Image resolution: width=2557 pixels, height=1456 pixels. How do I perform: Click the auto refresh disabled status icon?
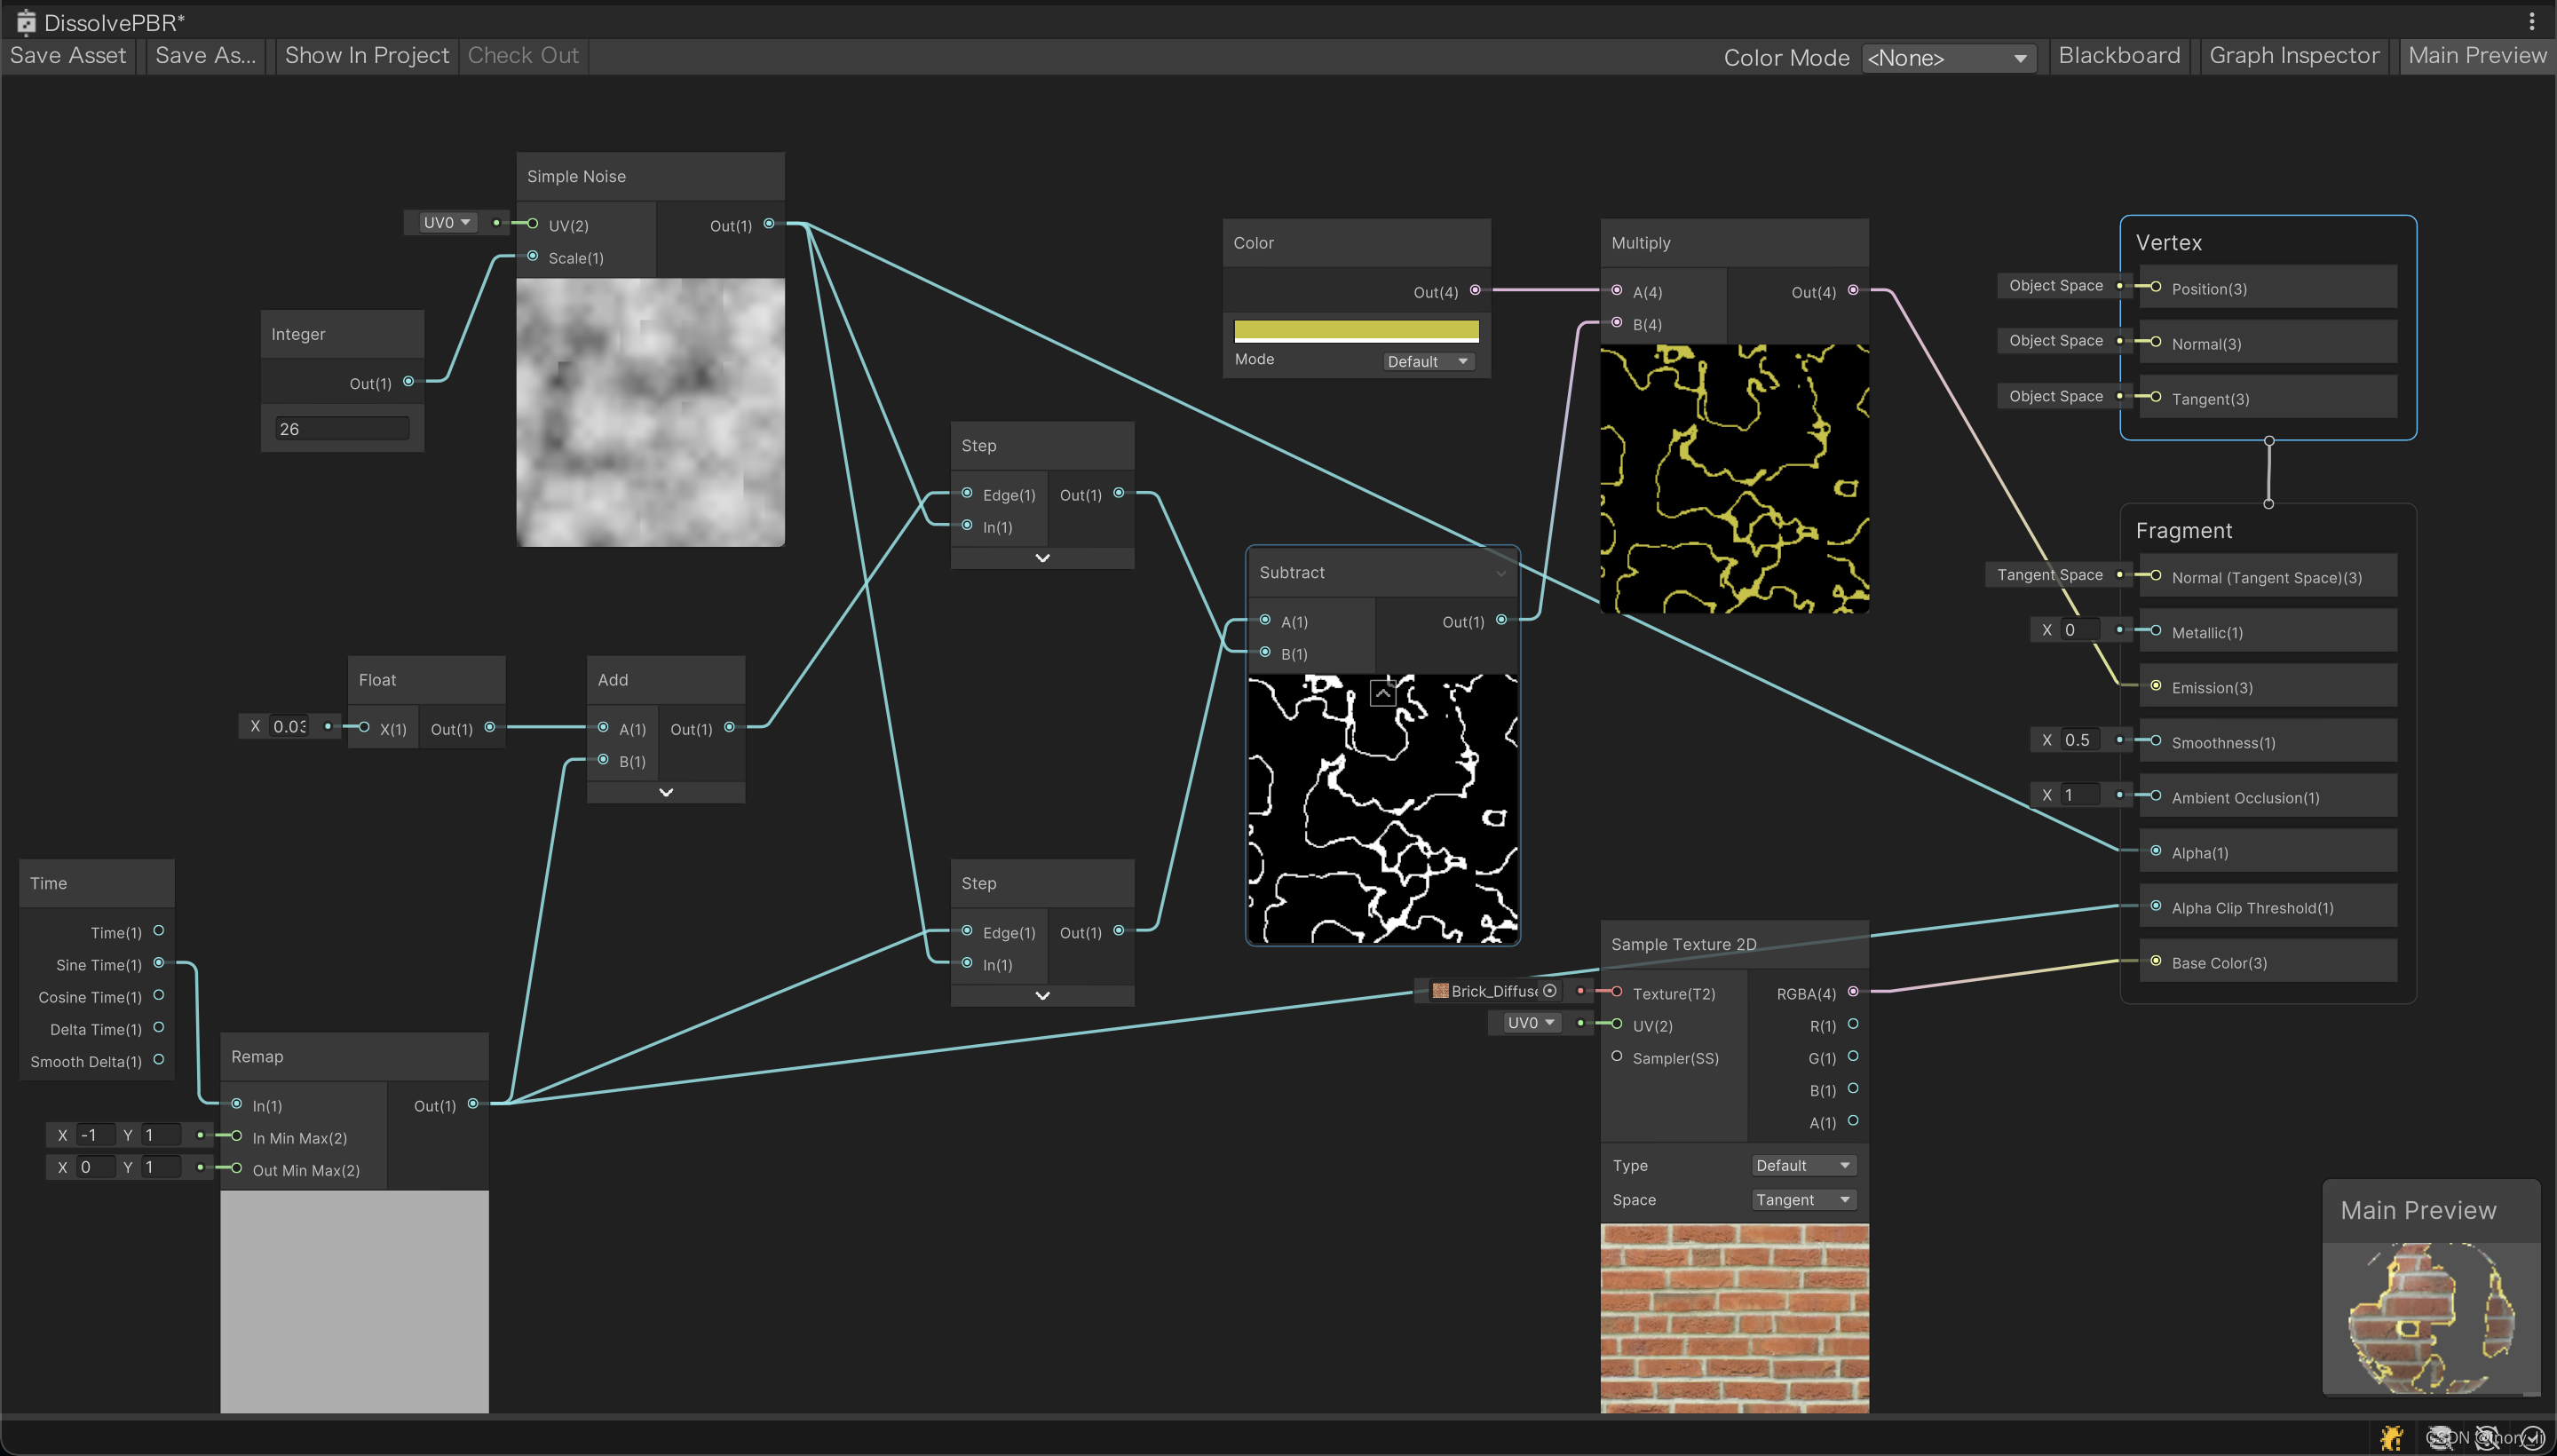tap(2487, 1437)
